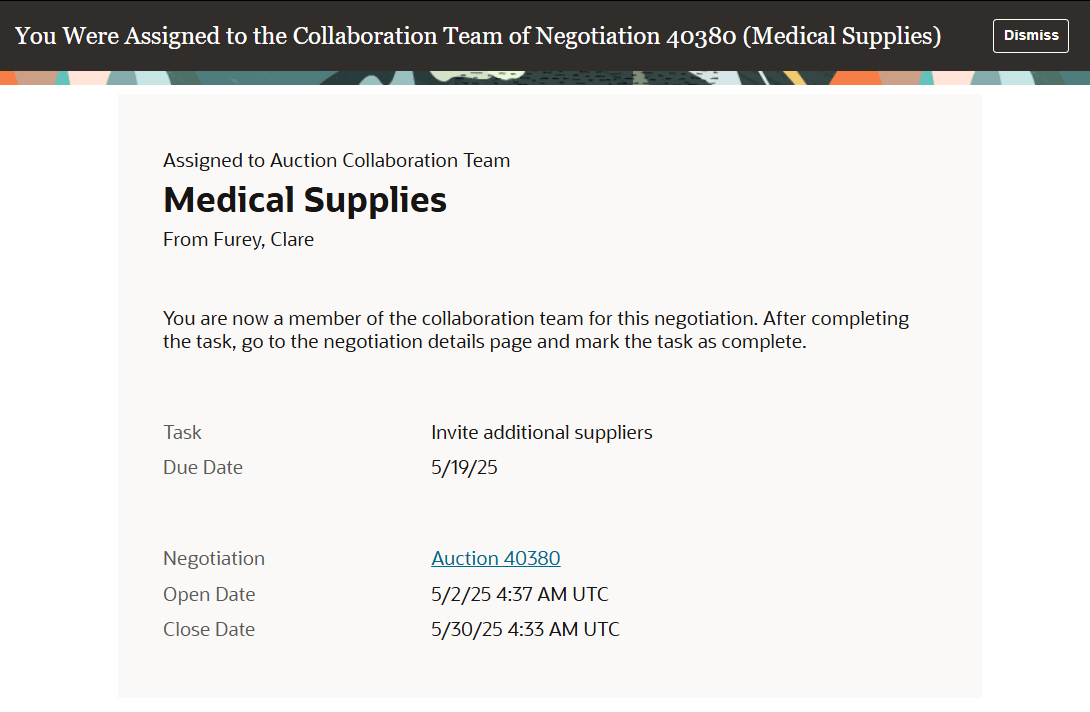Click the Assigned to Auction Collaboration Team subtitle

(337, 160)
